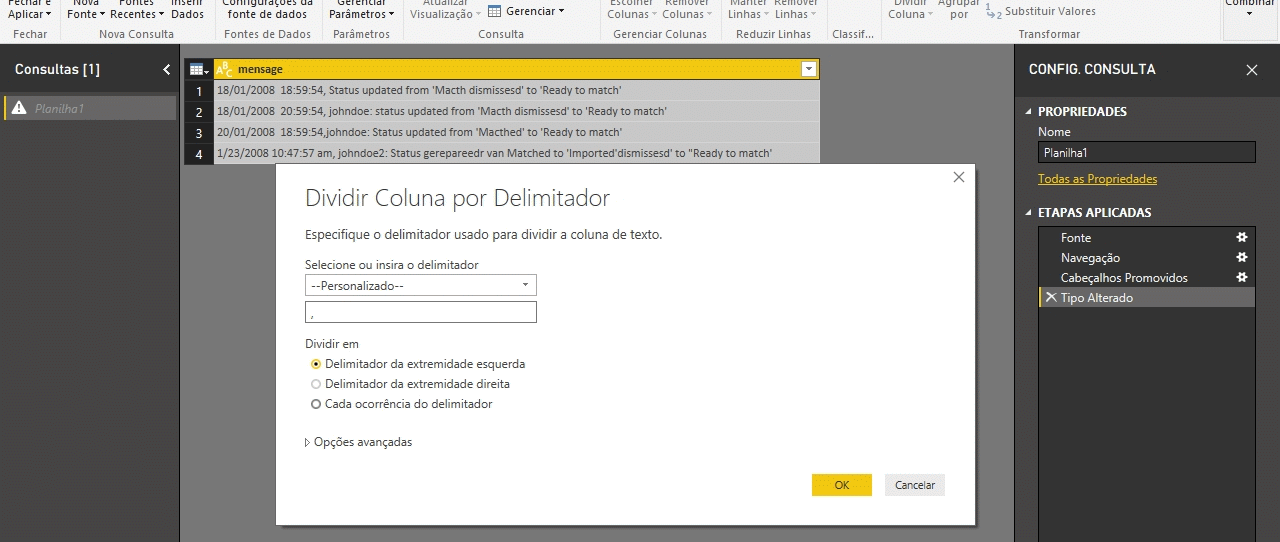Screen dimensions: 1280x542
Task: Click the Nome field containing Planilha1
Action: [1147, 152]
